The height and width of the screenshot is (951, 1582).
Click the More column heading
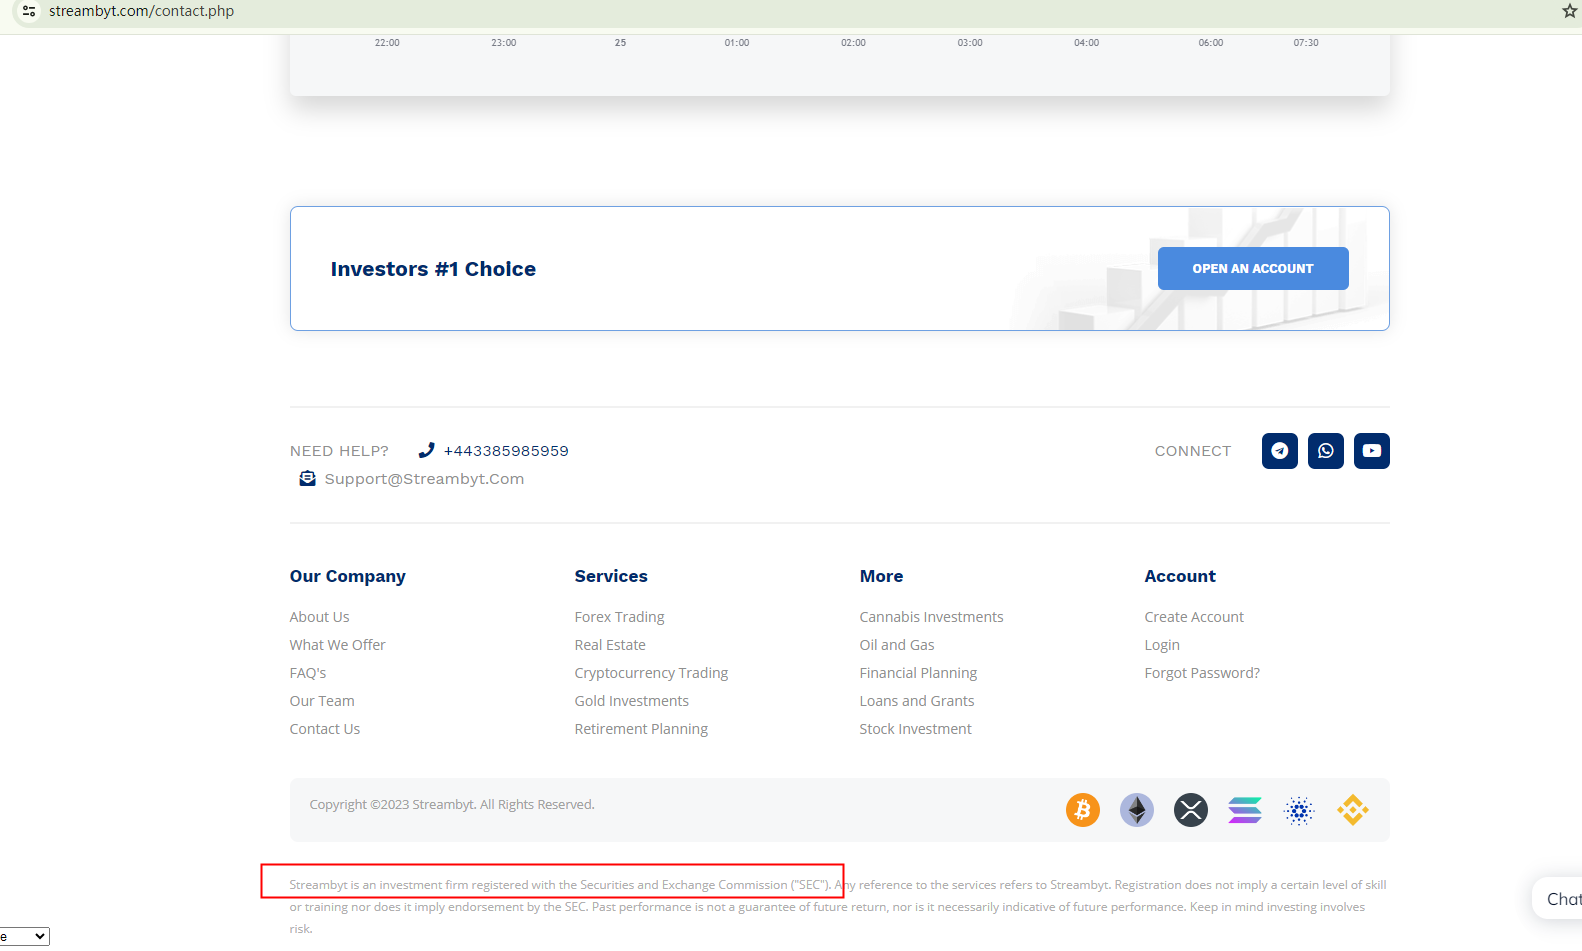(882, 576)
